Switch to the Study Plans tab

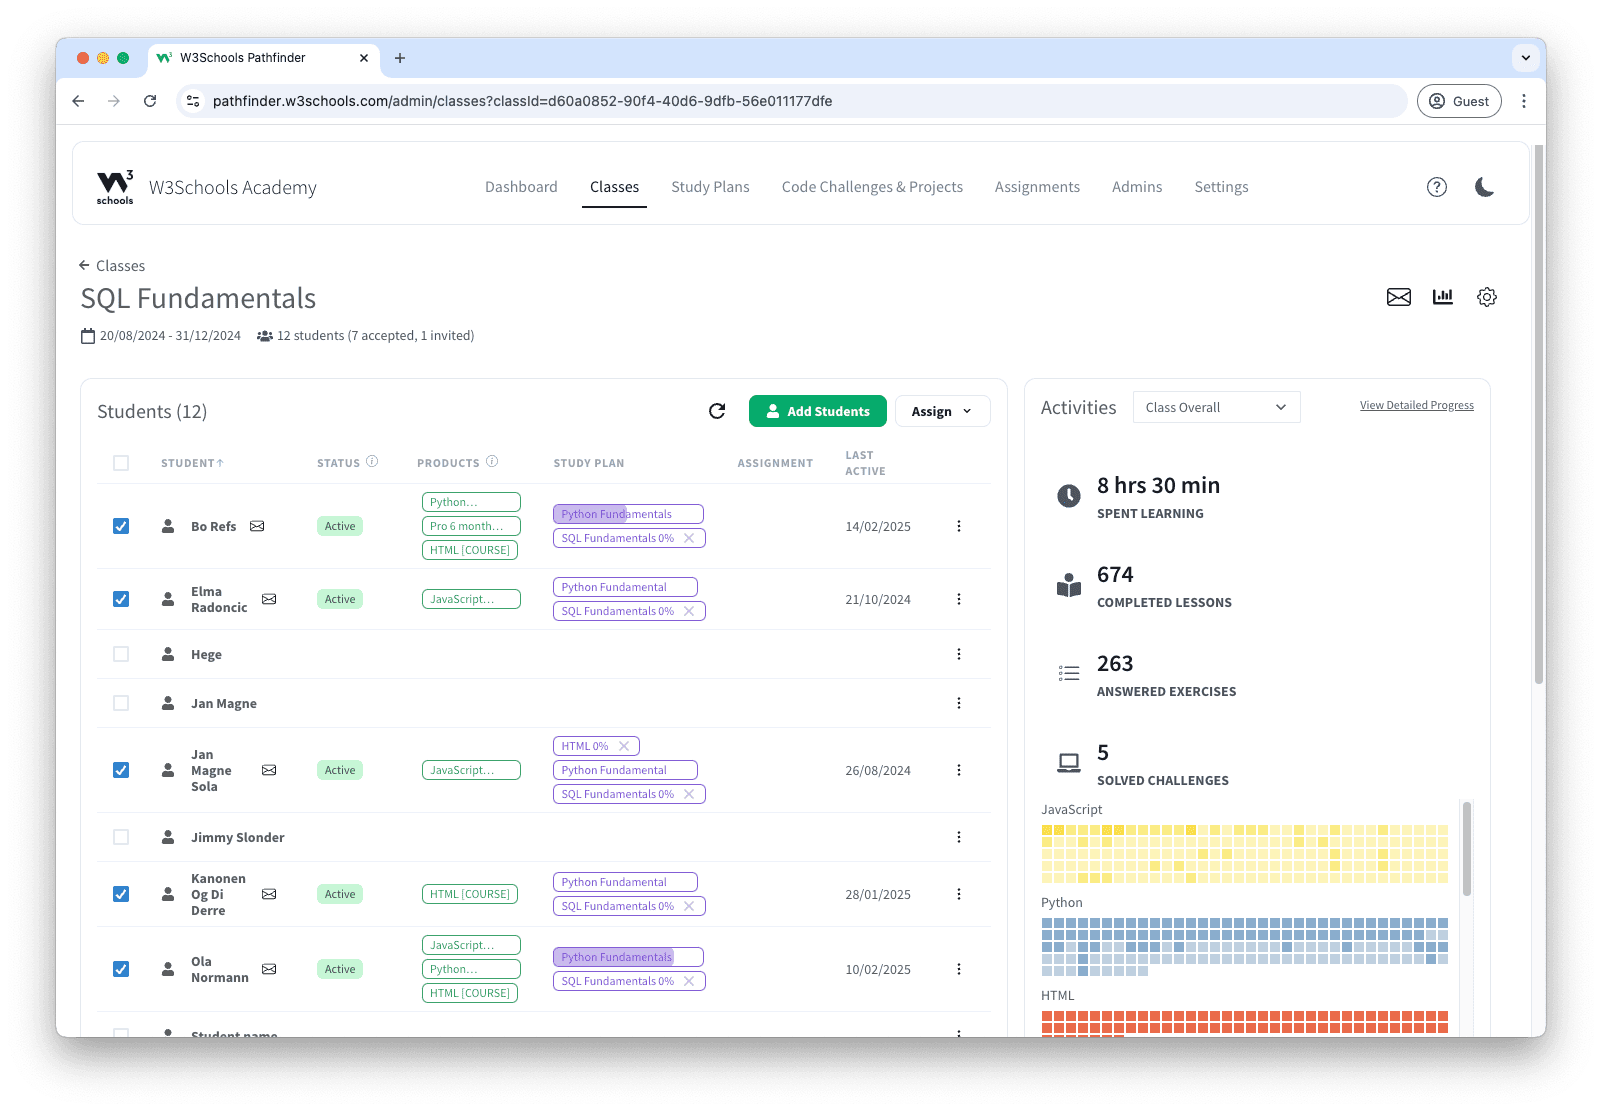(710, 187)
